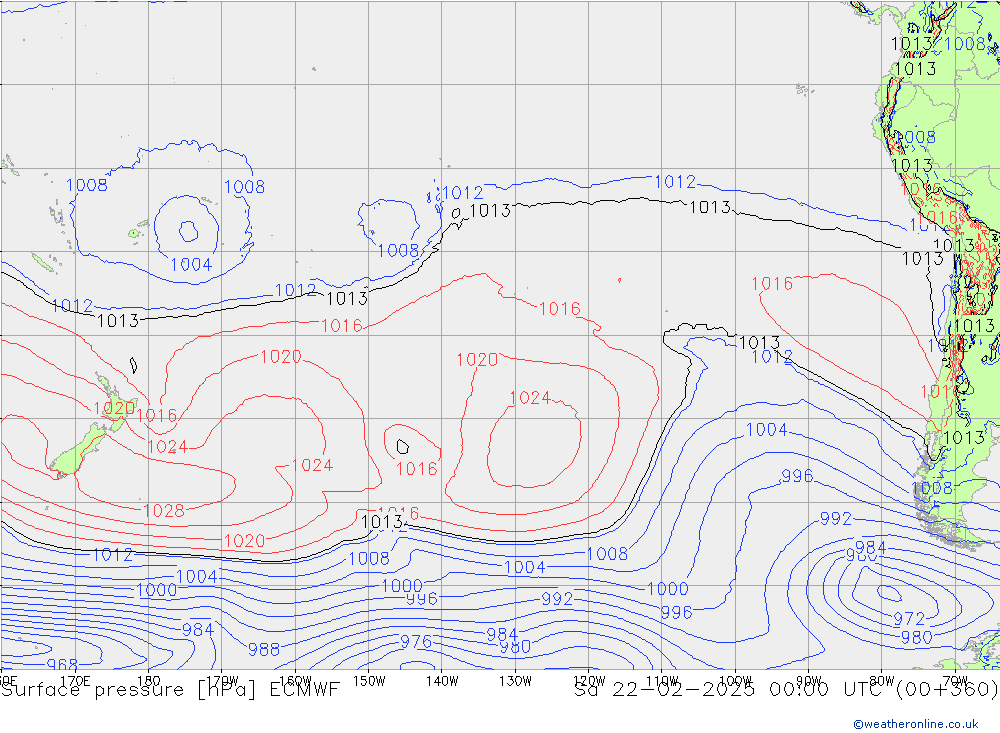The image size is (1000, 733).
Task: Click the blue 972 isobar label
Action: point(909,619)
